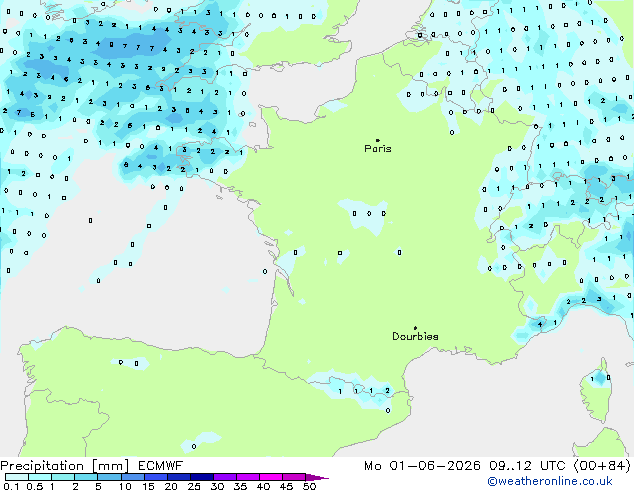Pick magenta legend swatch between 40 and 45
This screenshot has height=490, width=634.
pyautogui.click(x=271, y=477)
